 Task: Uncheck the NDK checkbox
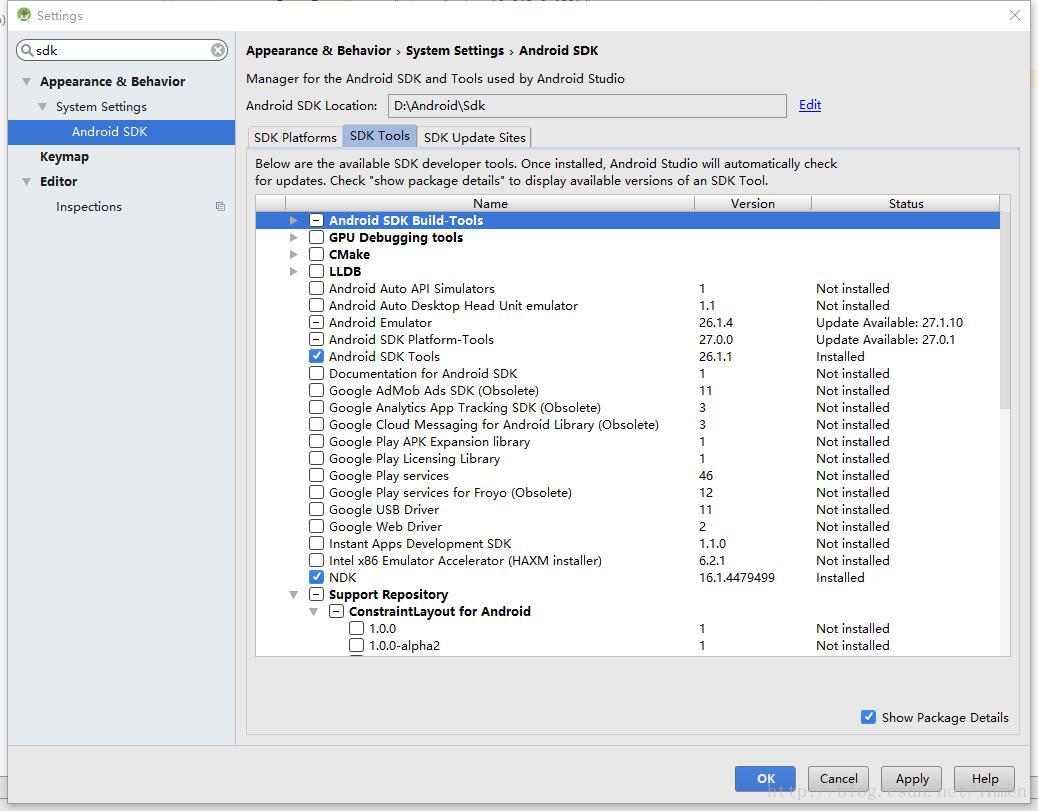316,577
